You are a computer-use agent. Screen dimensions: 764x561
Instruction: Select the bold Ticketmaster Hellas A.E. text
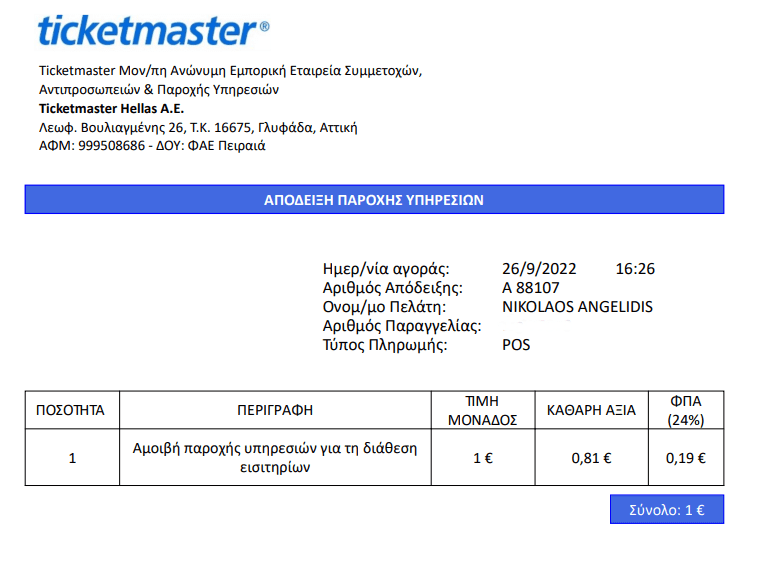111,108
